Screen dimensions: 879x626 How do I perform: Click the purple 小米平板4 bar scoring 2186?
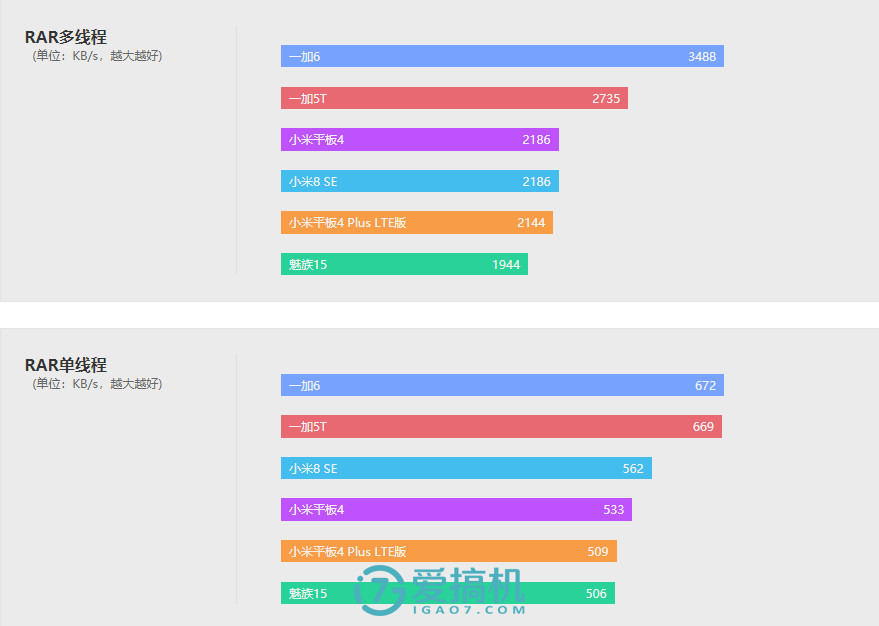[x=420, y=140]
